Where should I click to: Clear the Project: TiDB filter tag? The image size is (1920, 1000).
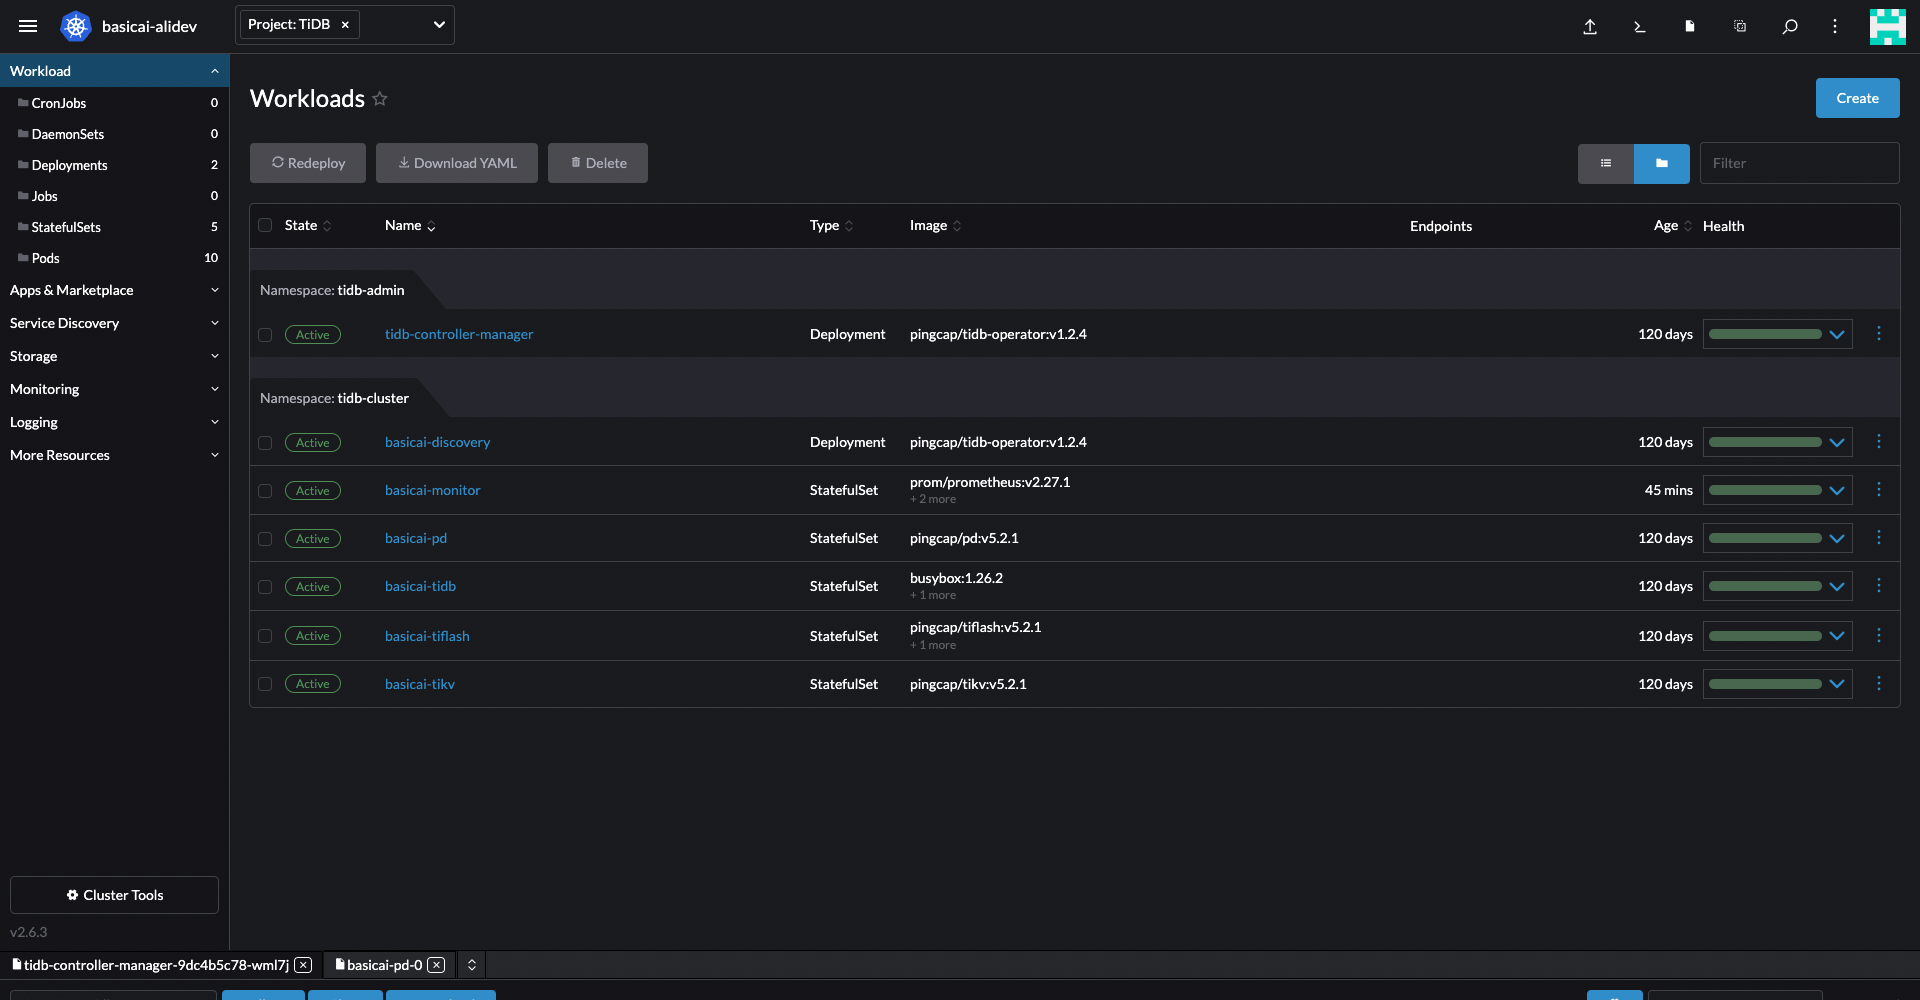[x=345, y=25]
